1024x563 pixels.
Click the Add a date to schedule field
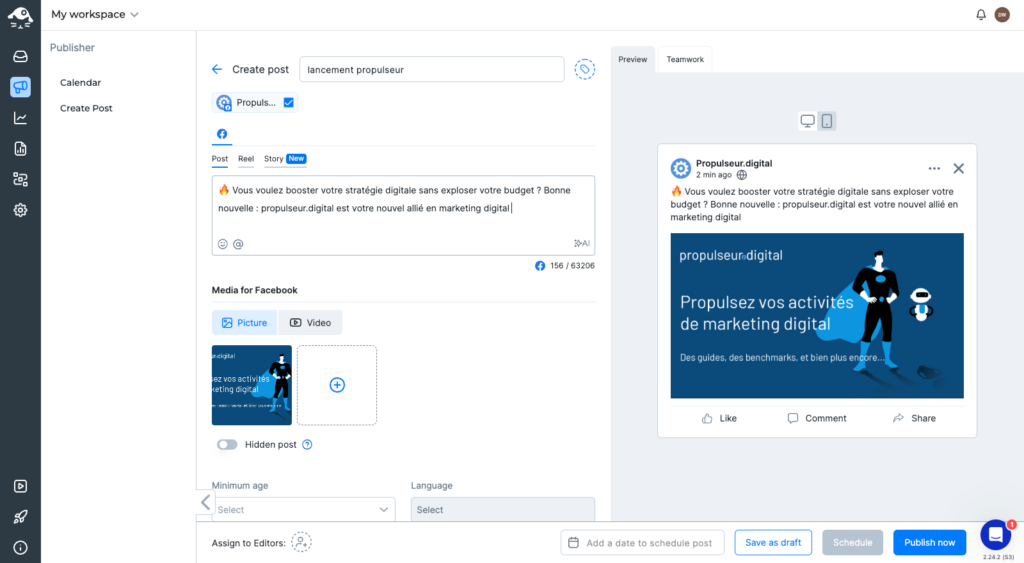coord(643,543)
